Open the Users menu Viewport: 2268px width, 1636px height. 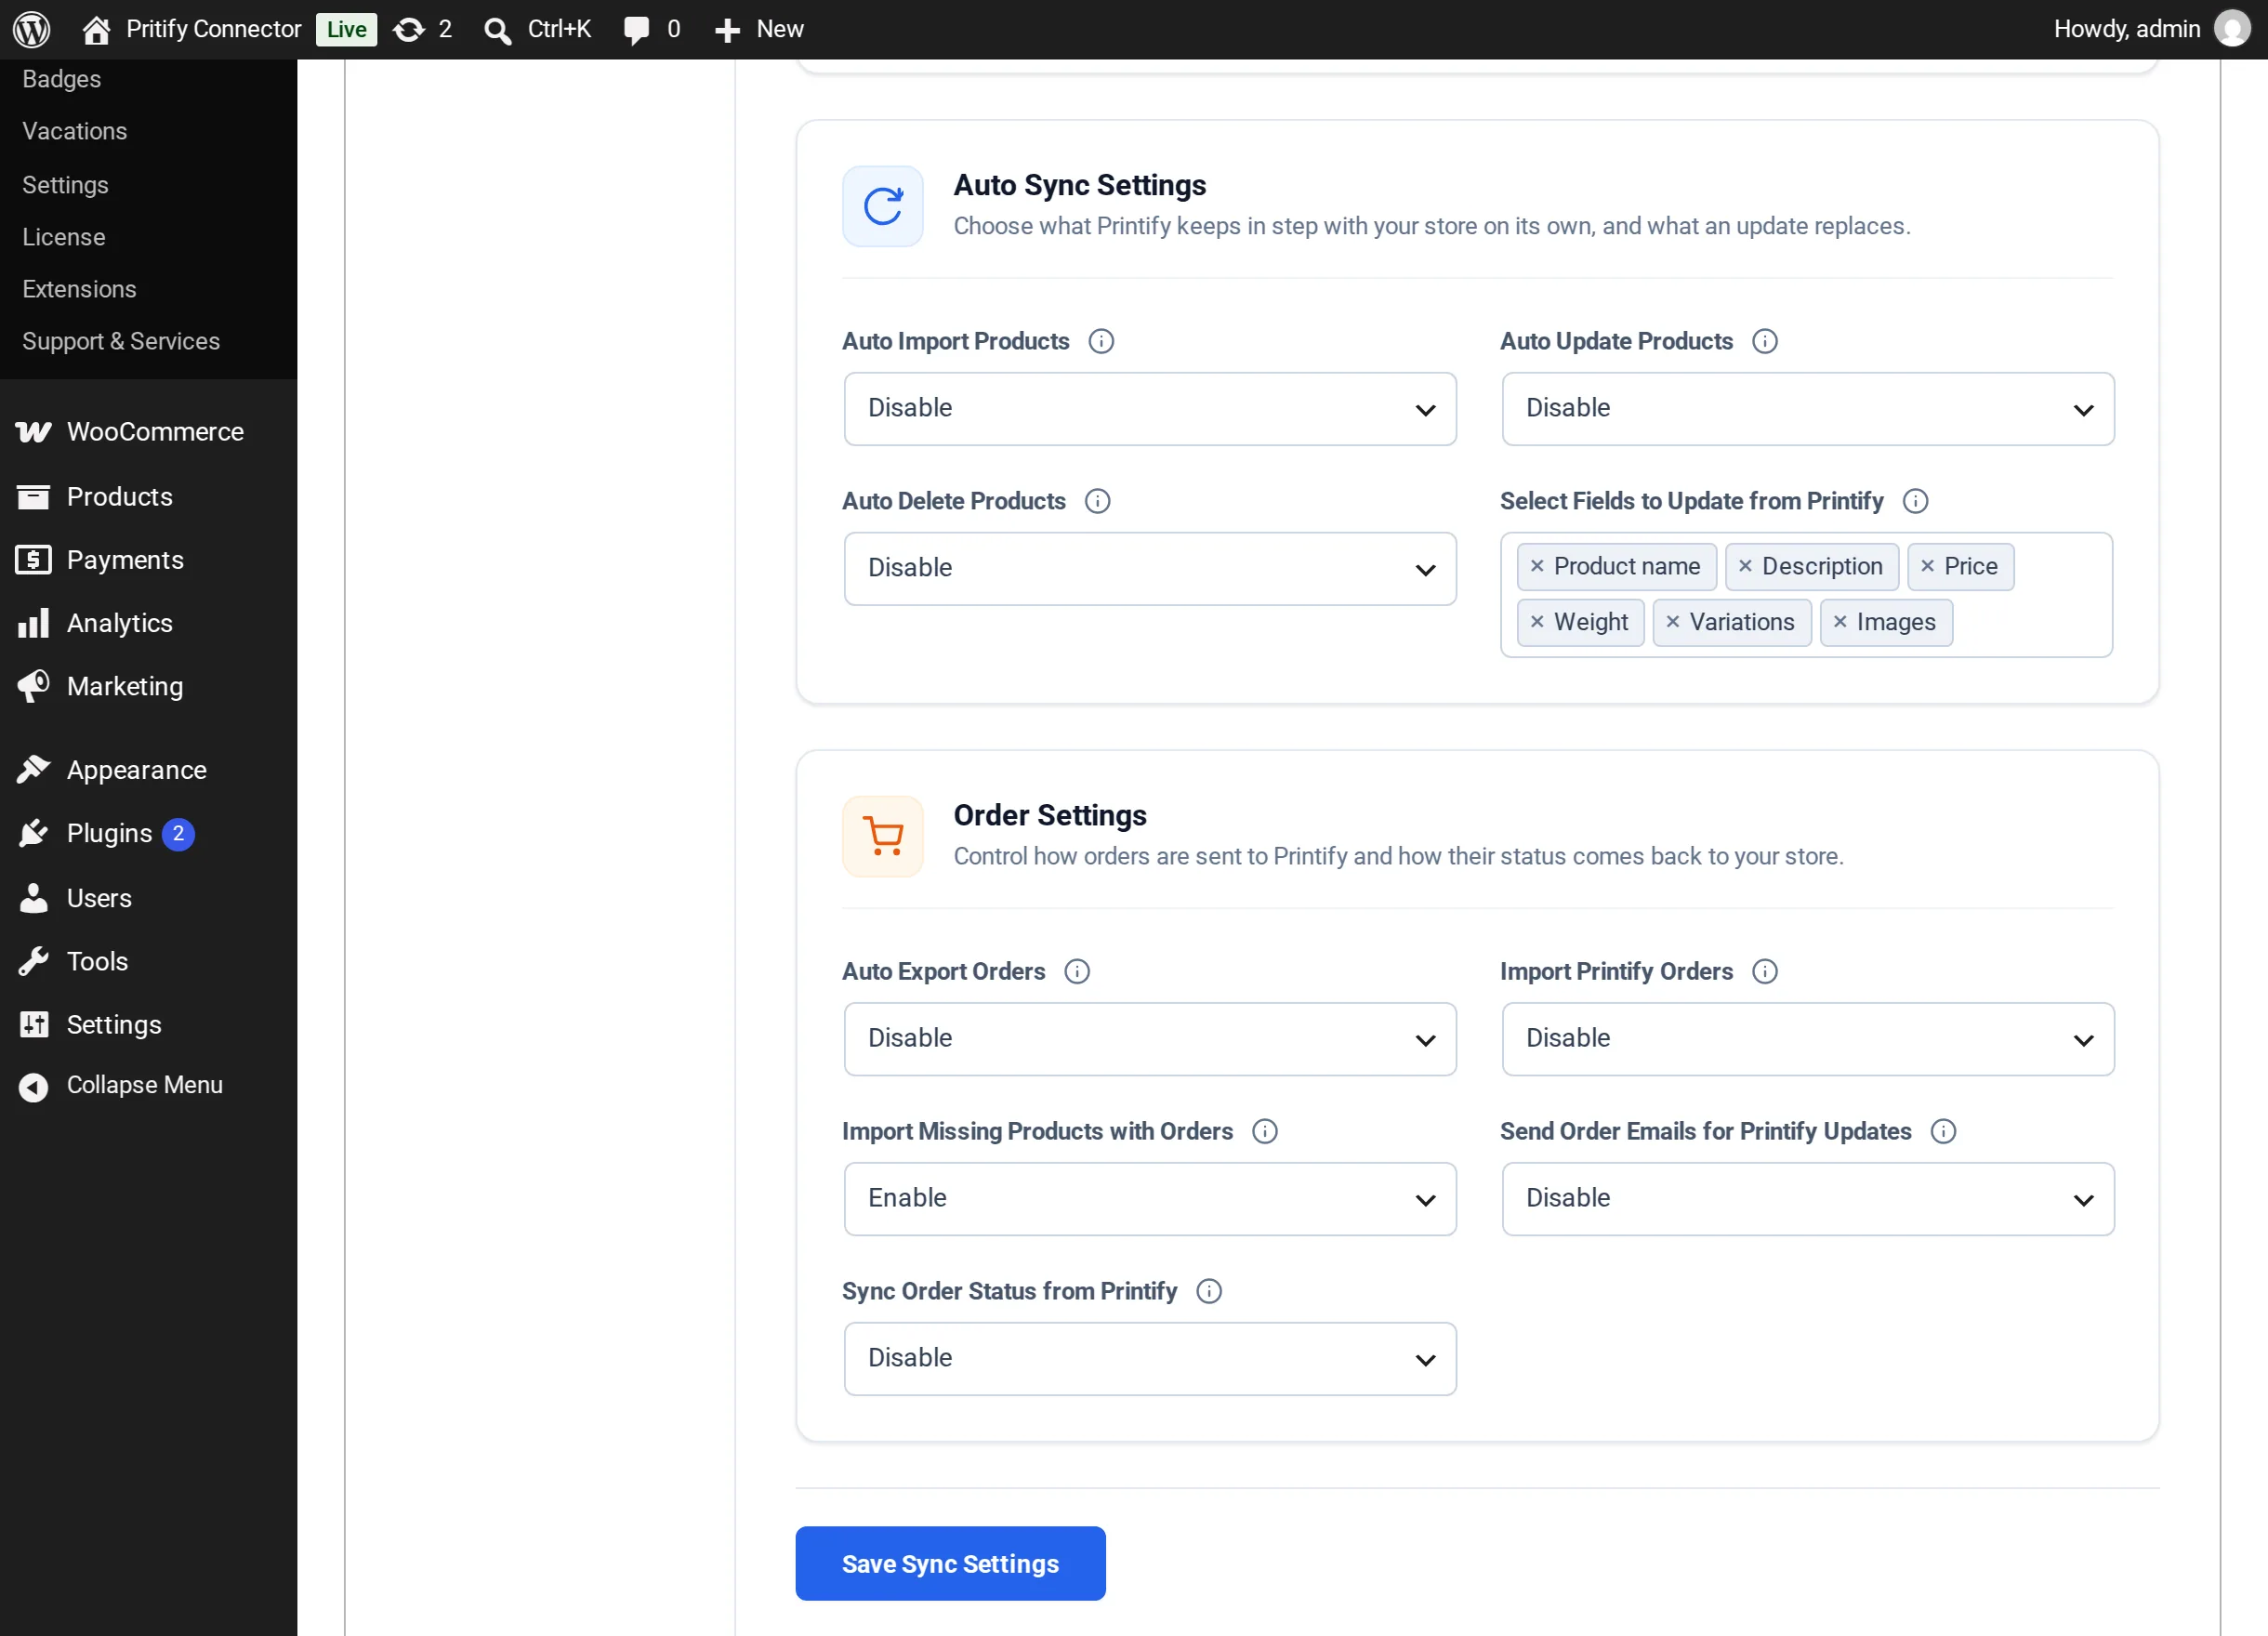tap(148, 898)
